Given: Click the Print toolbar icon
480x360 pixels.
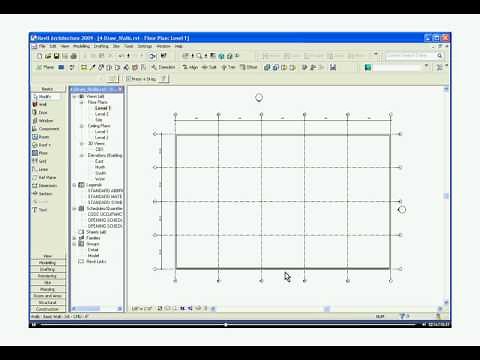Looking at the screenshot, I should click(x=74, y=56).
